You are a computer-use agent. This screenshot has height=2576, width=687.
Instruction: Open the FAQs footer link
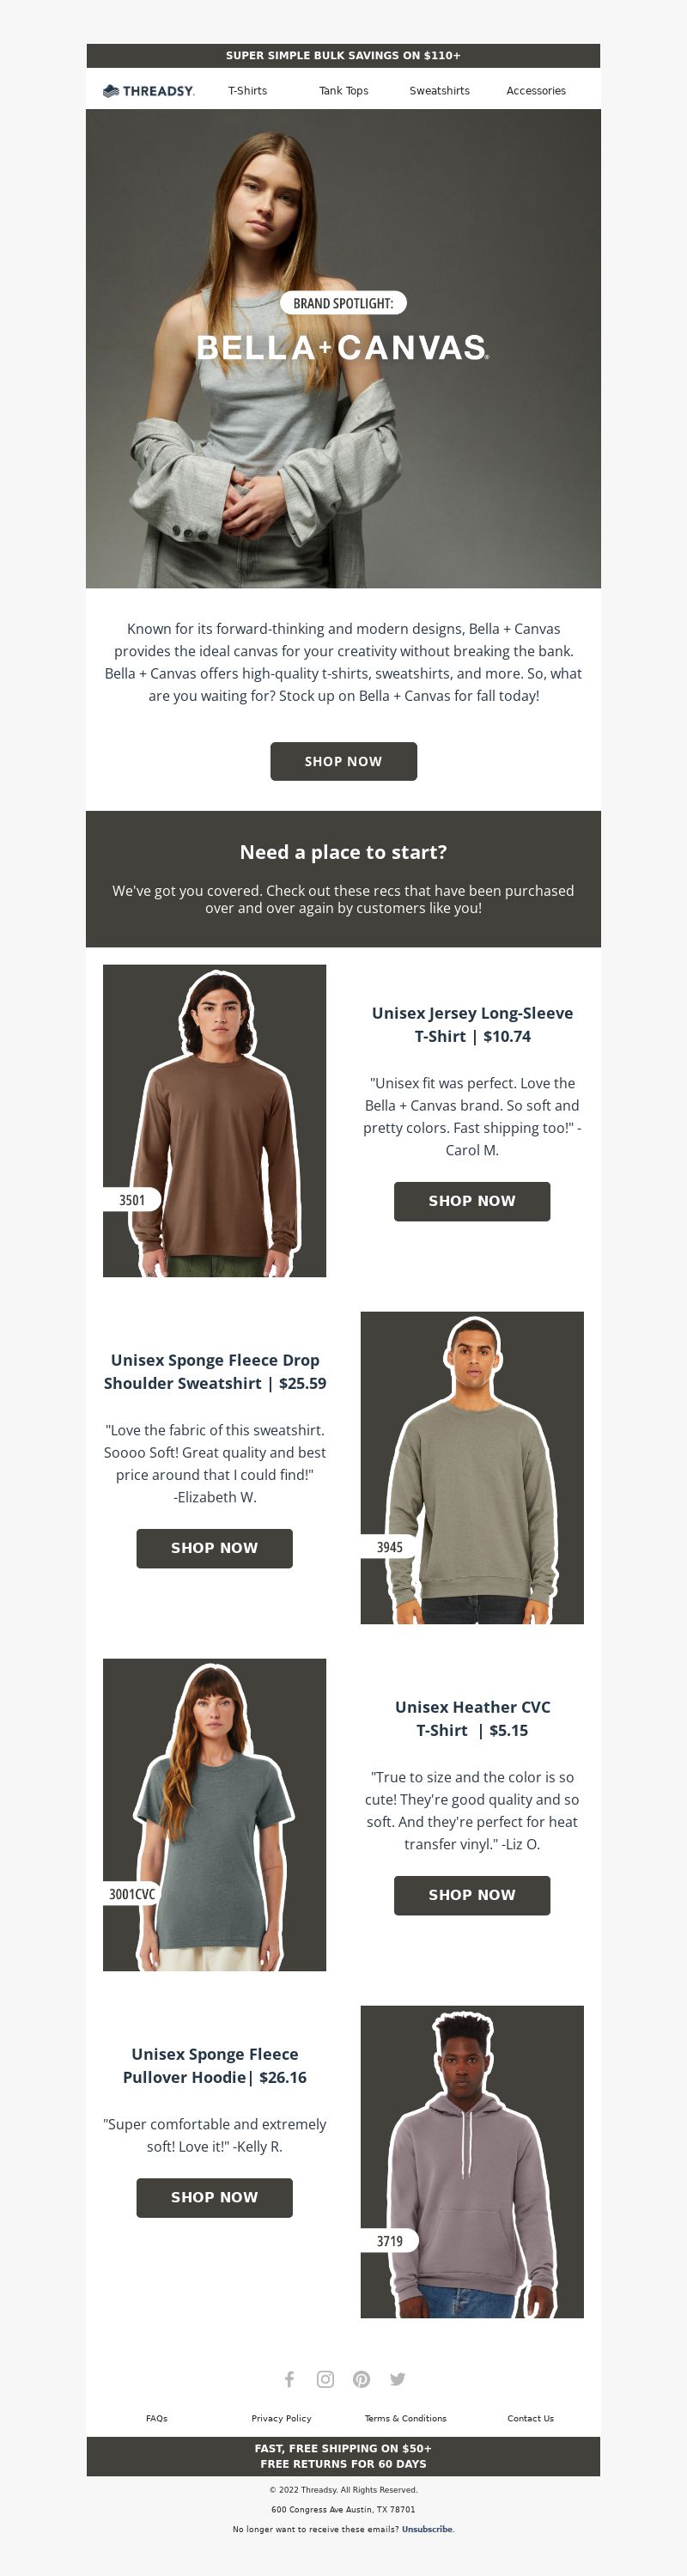(x=157, y=2418)
